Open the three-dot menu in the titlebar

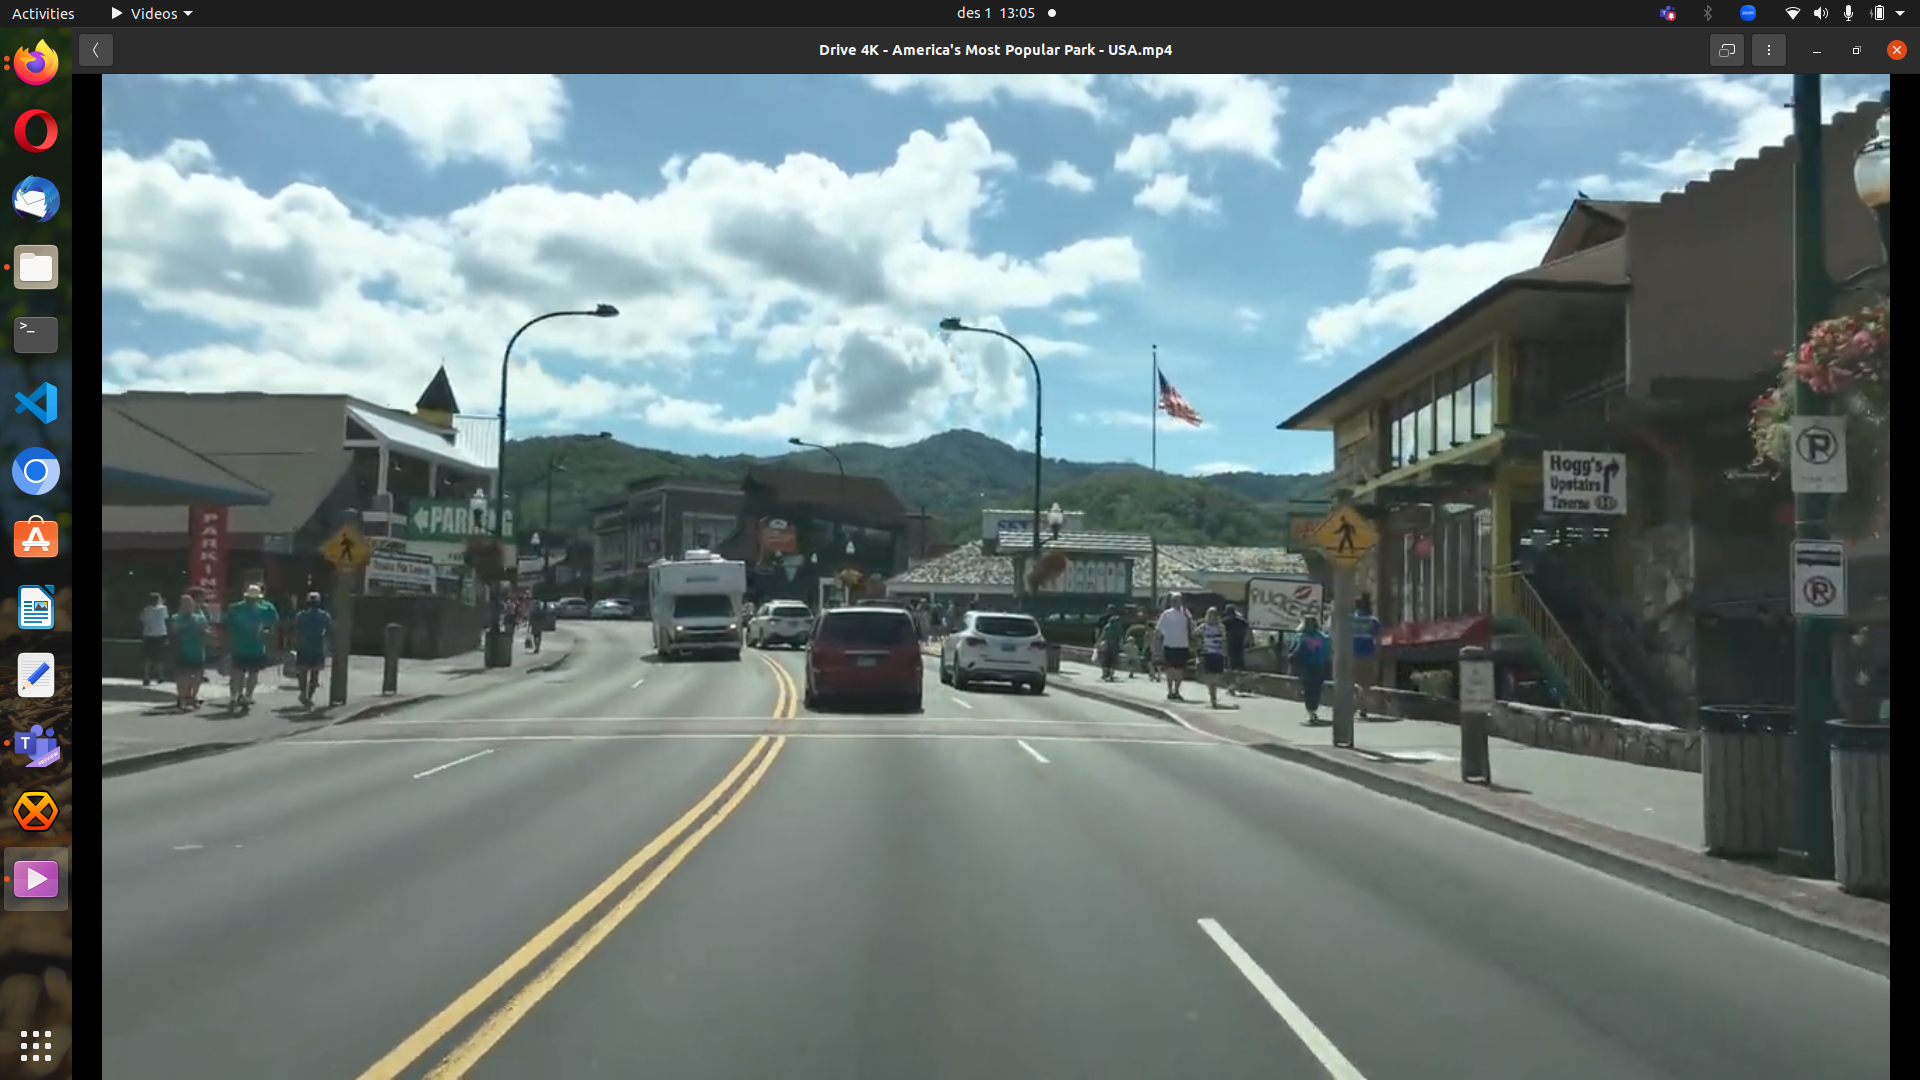click(1768, 49)
